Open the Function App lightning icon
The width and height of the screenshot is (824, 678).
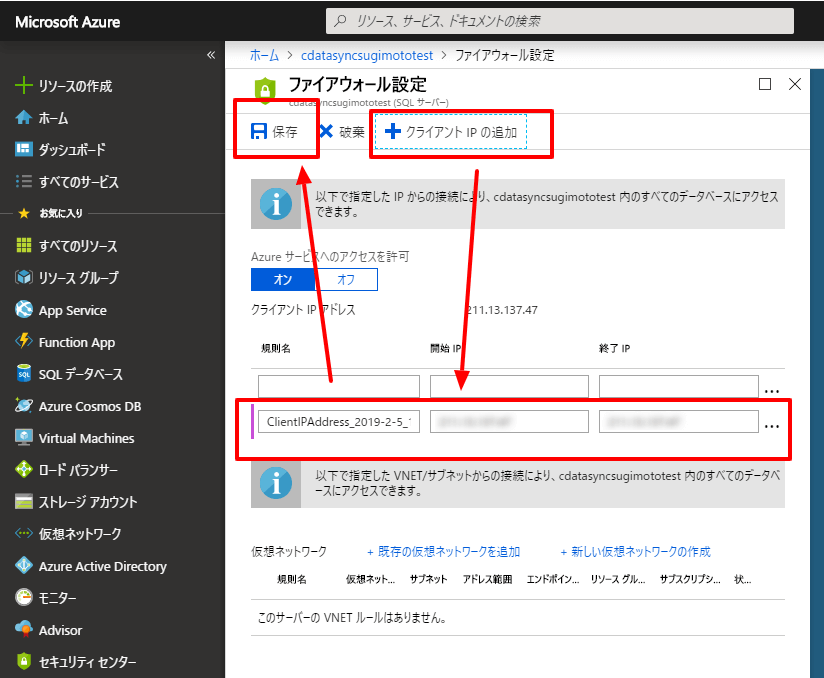23,342
